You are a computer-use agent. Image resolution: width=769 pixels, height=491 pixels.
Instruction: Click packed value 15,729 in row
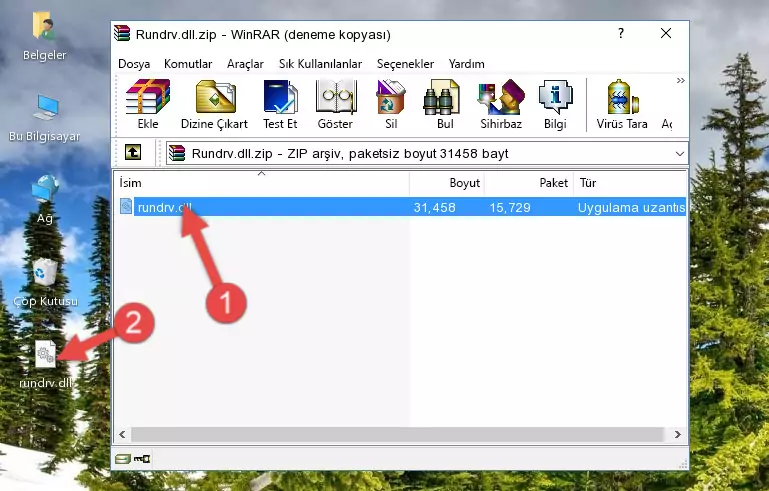tap(510, 207)
